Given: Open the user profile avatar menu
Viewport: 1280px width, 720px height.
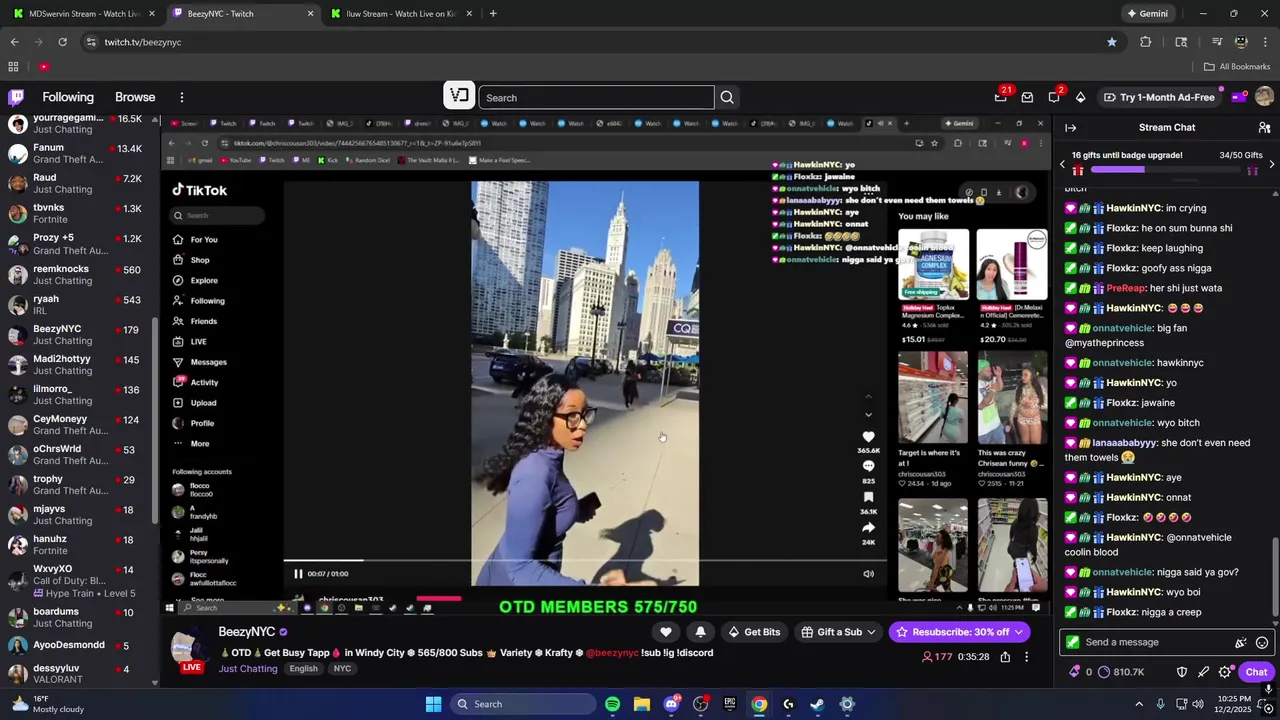Looking at the screenshot, I should click(1264, 97).
